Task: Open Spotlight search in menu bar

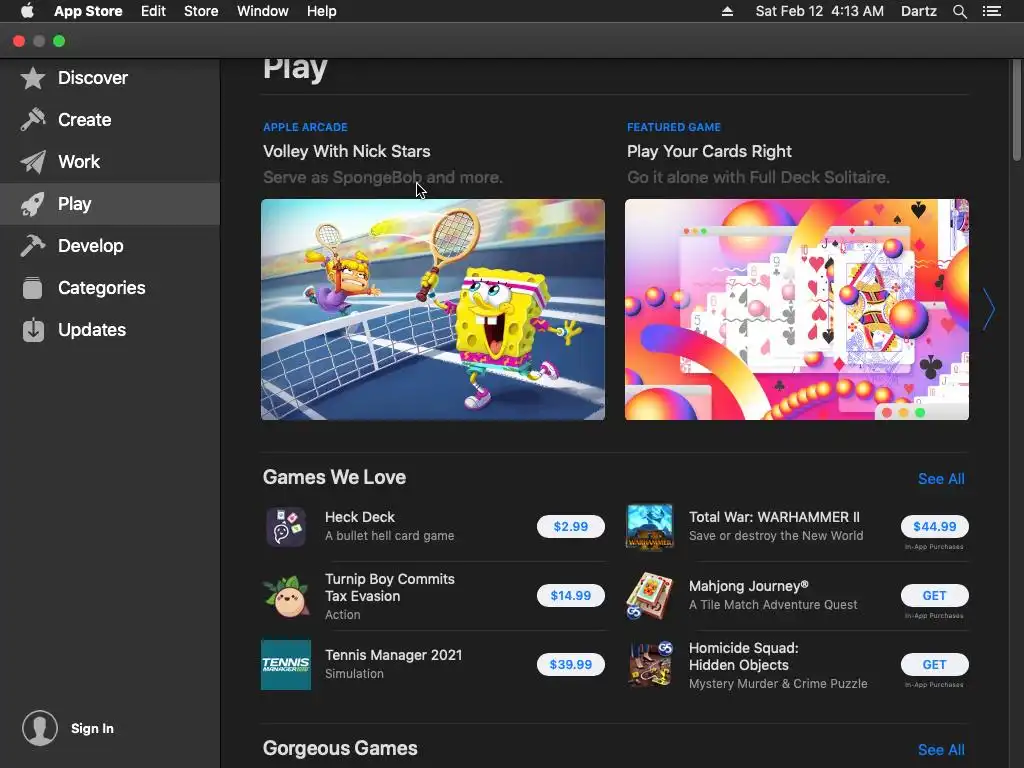Action: 960,11
